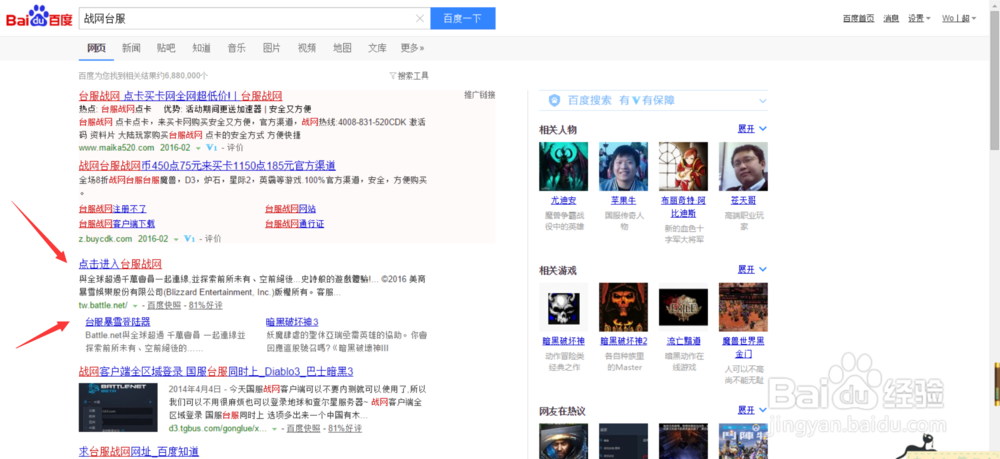Switch to the 文库 tab
The image size is (1000, 459).
[377, 48]
